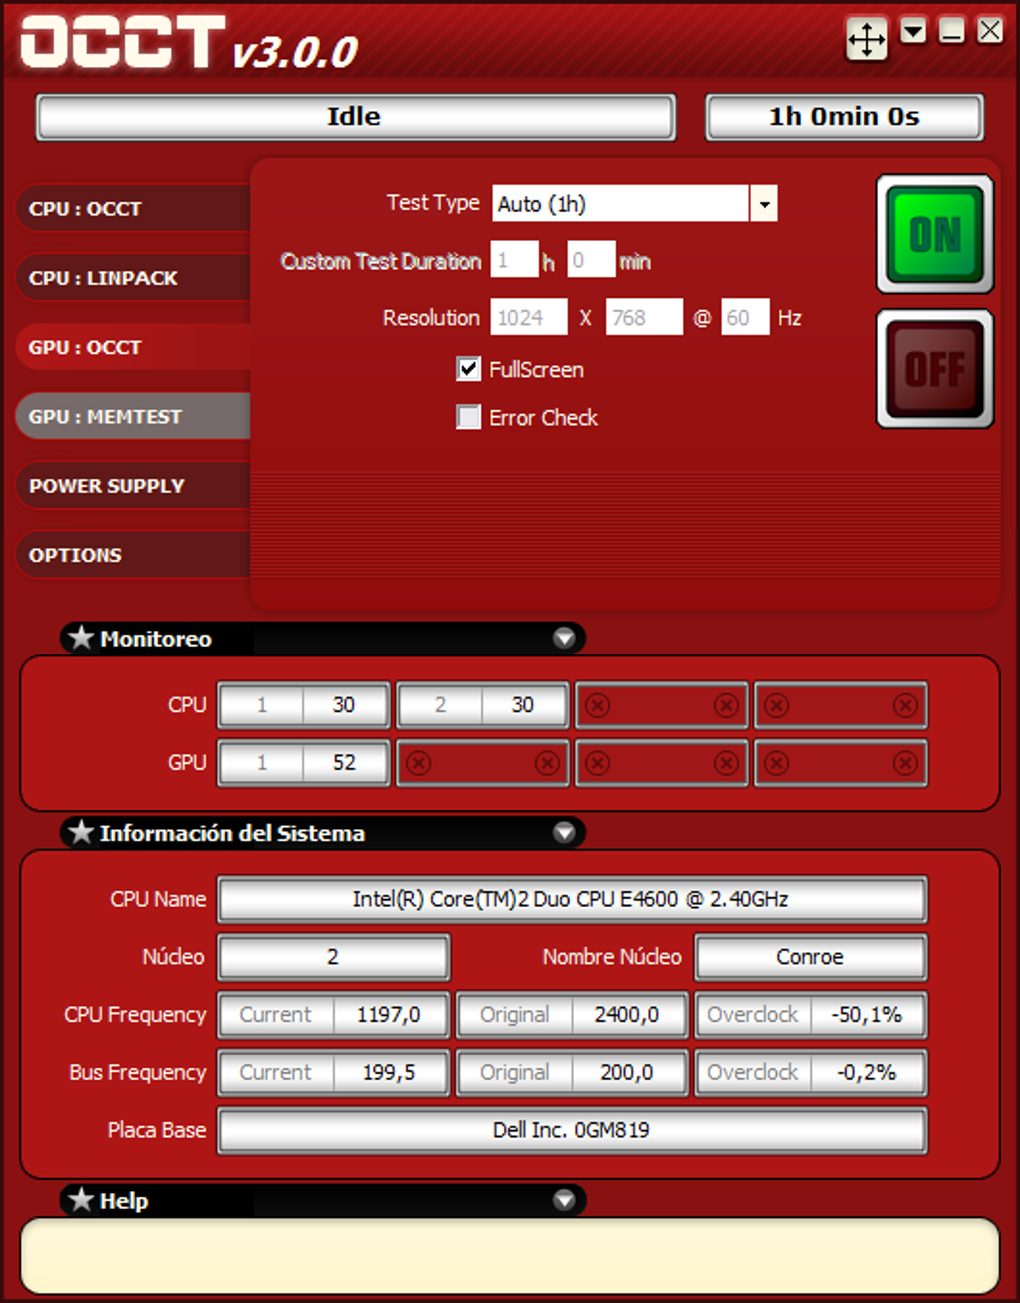
Task: Click the star icon beside Help
Action: (x=81, y=1199)
